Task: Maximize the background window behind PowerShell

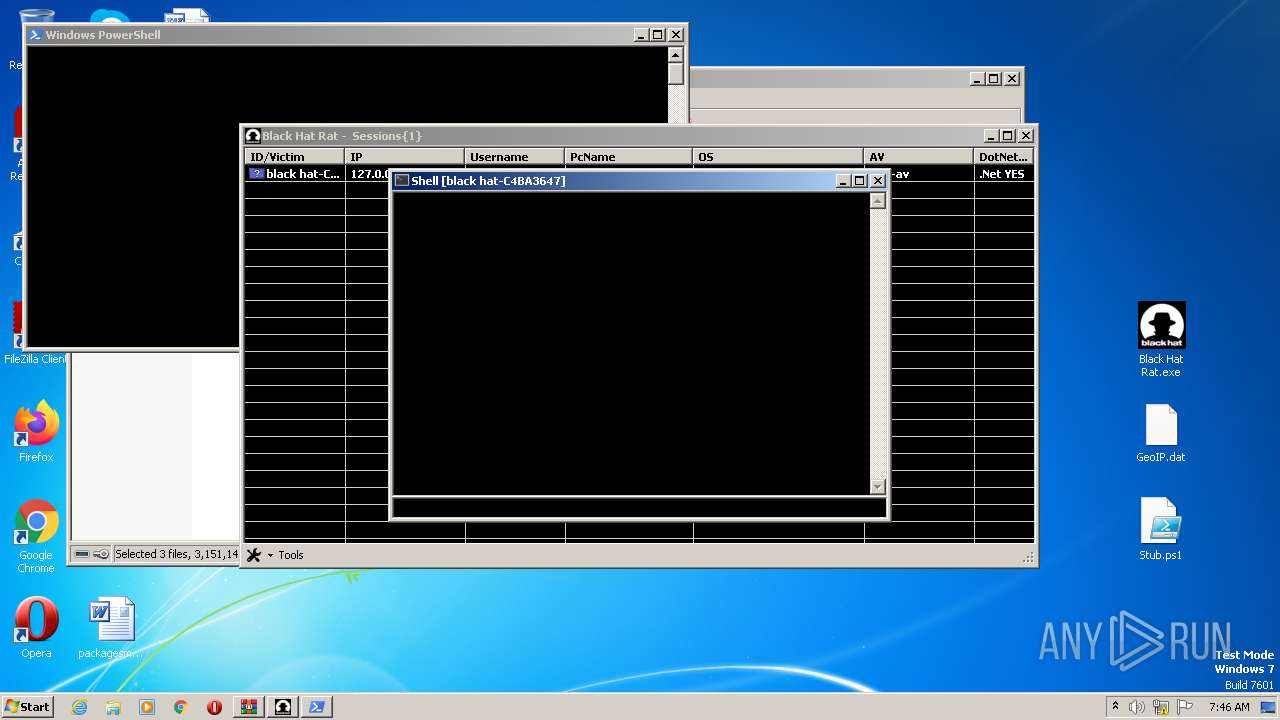Action: (994, 79)
